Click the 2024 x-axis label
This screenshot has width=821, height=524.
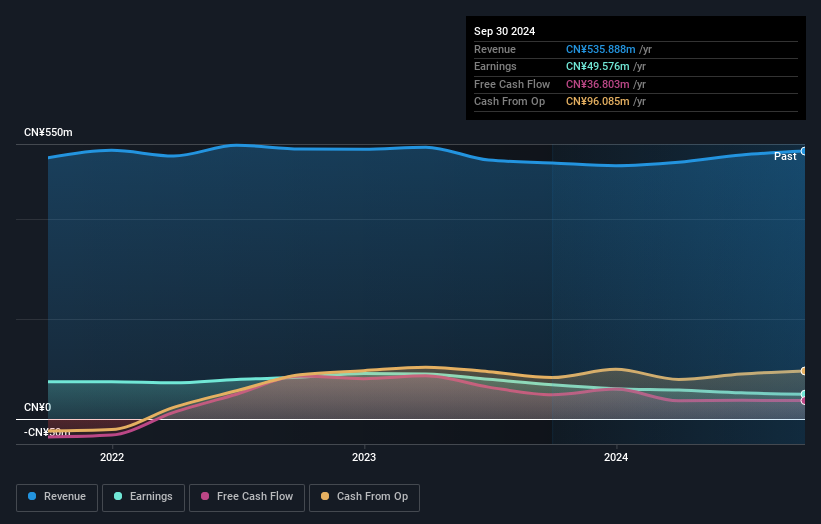point(616,458)
